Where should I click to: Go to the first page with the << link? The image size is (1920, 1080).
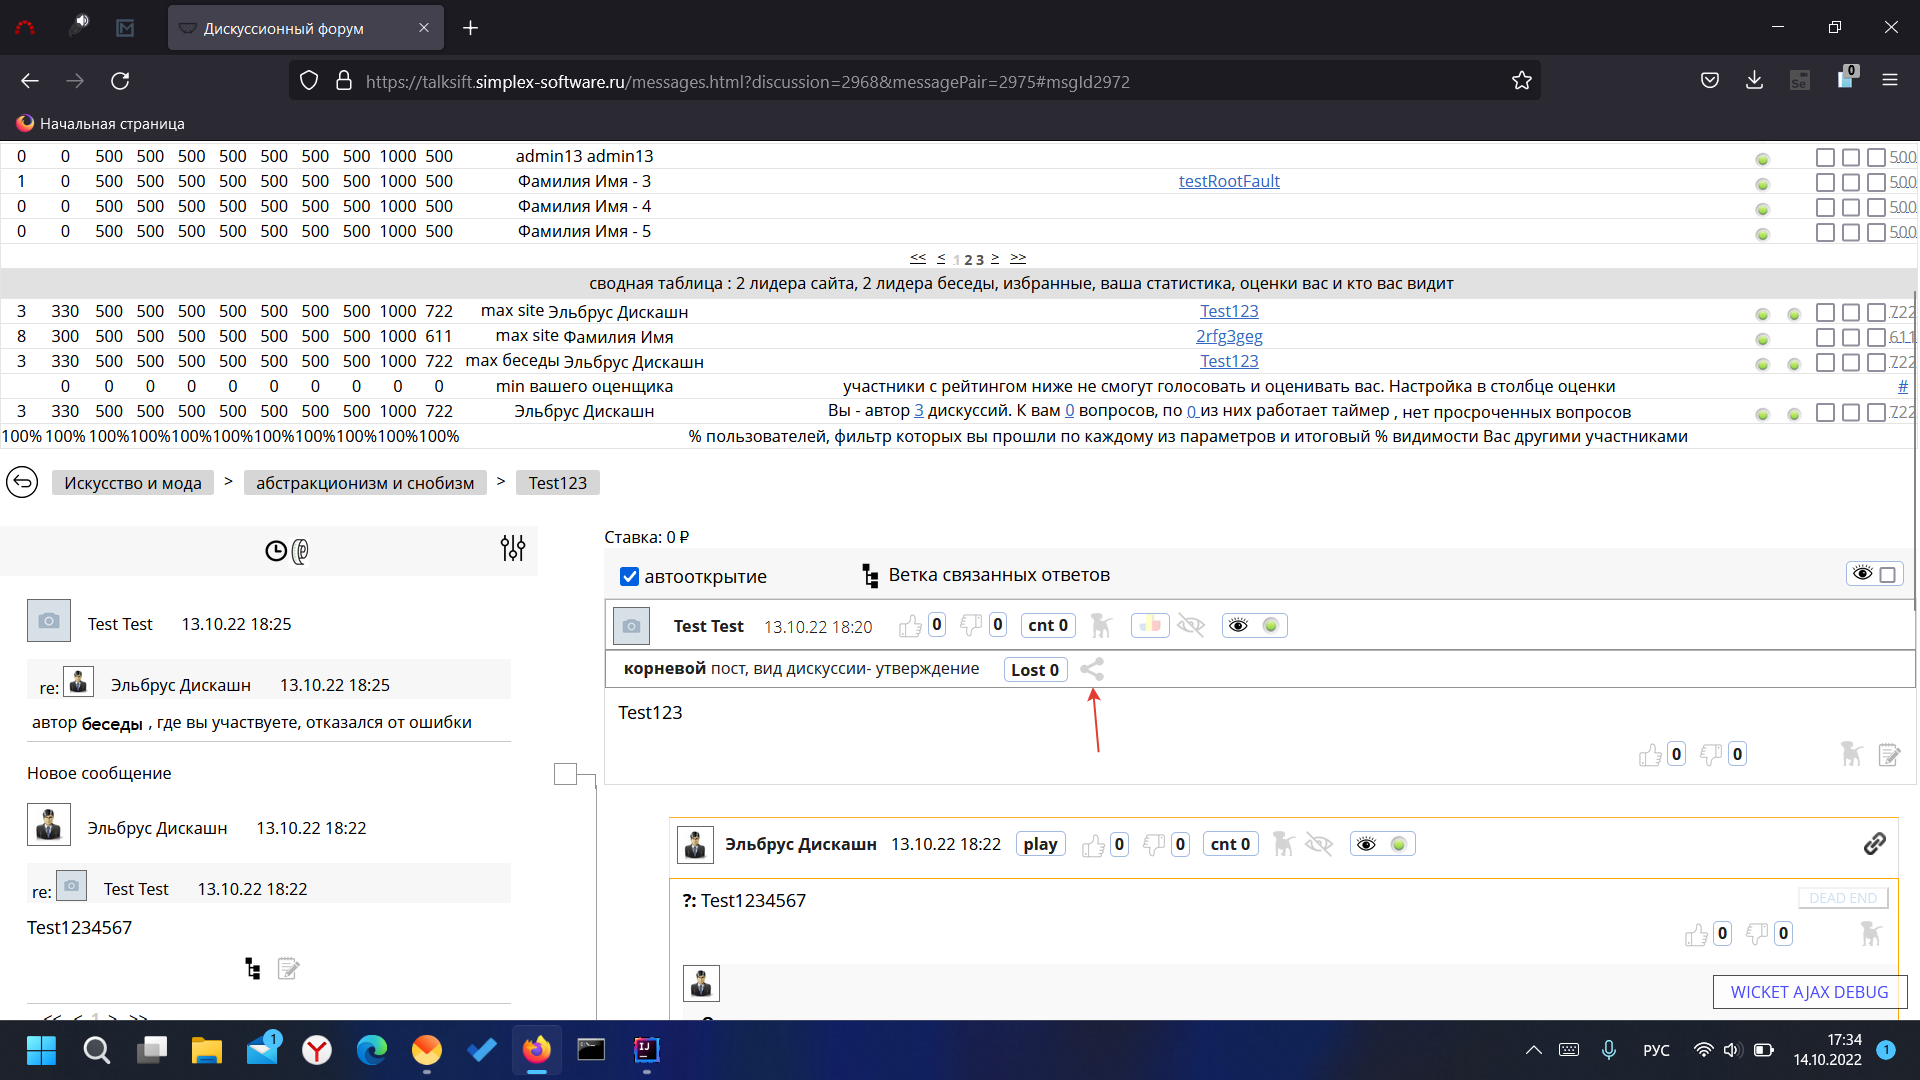pos(918,258)
